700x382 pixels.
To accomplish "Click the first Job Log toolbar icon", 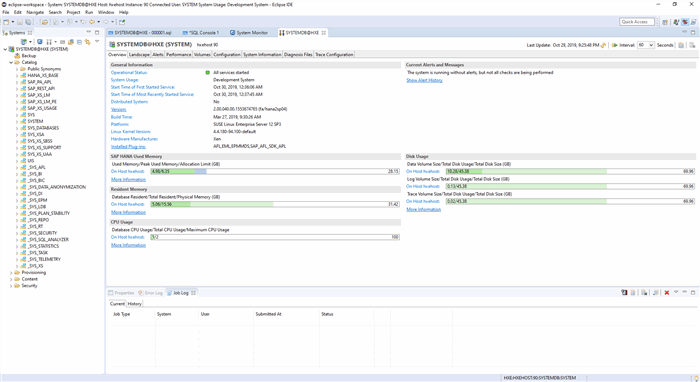I will point(624,293).
